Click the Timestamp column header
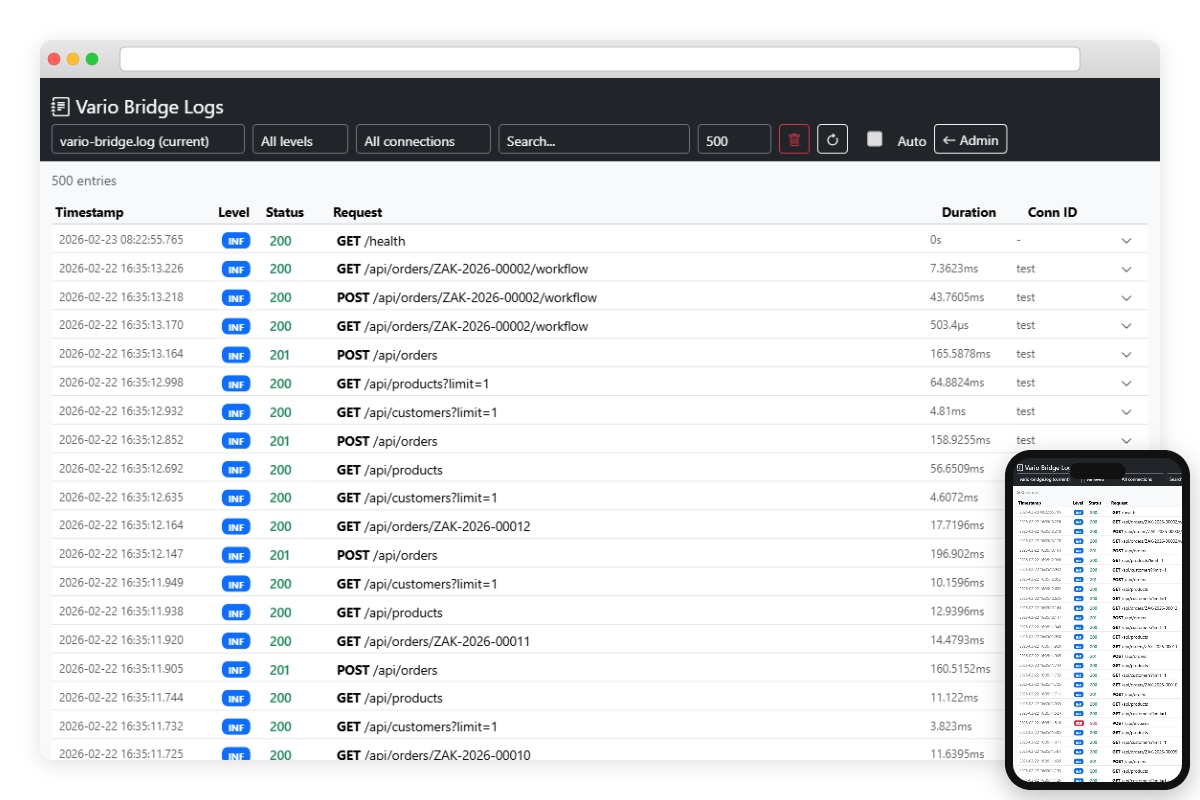The height and width of the screenshot is (800, 1200). pos(90,212)
